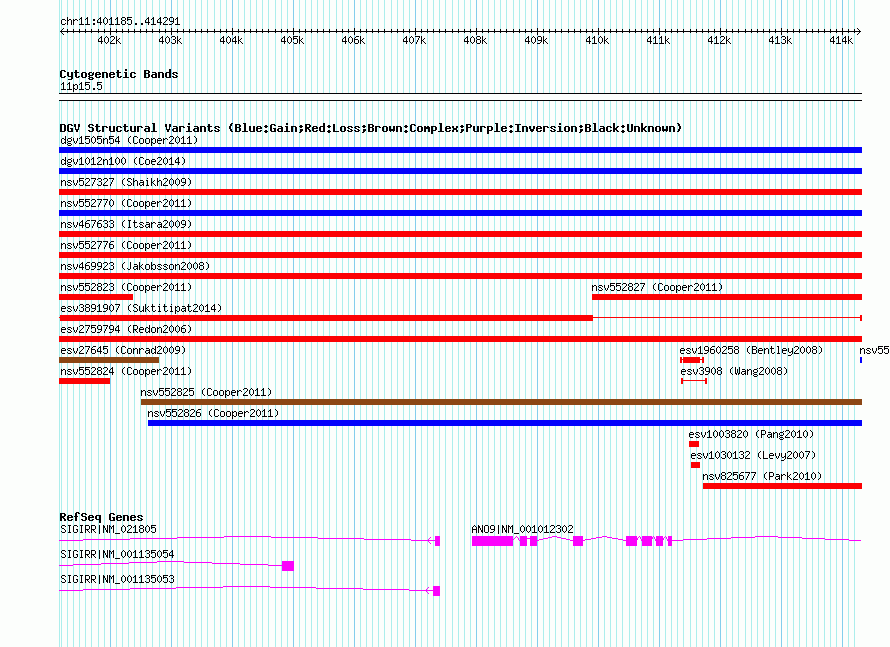Click nsv469923 (Jakobsson2008) label
890x647 pixels.
[135, 266]
